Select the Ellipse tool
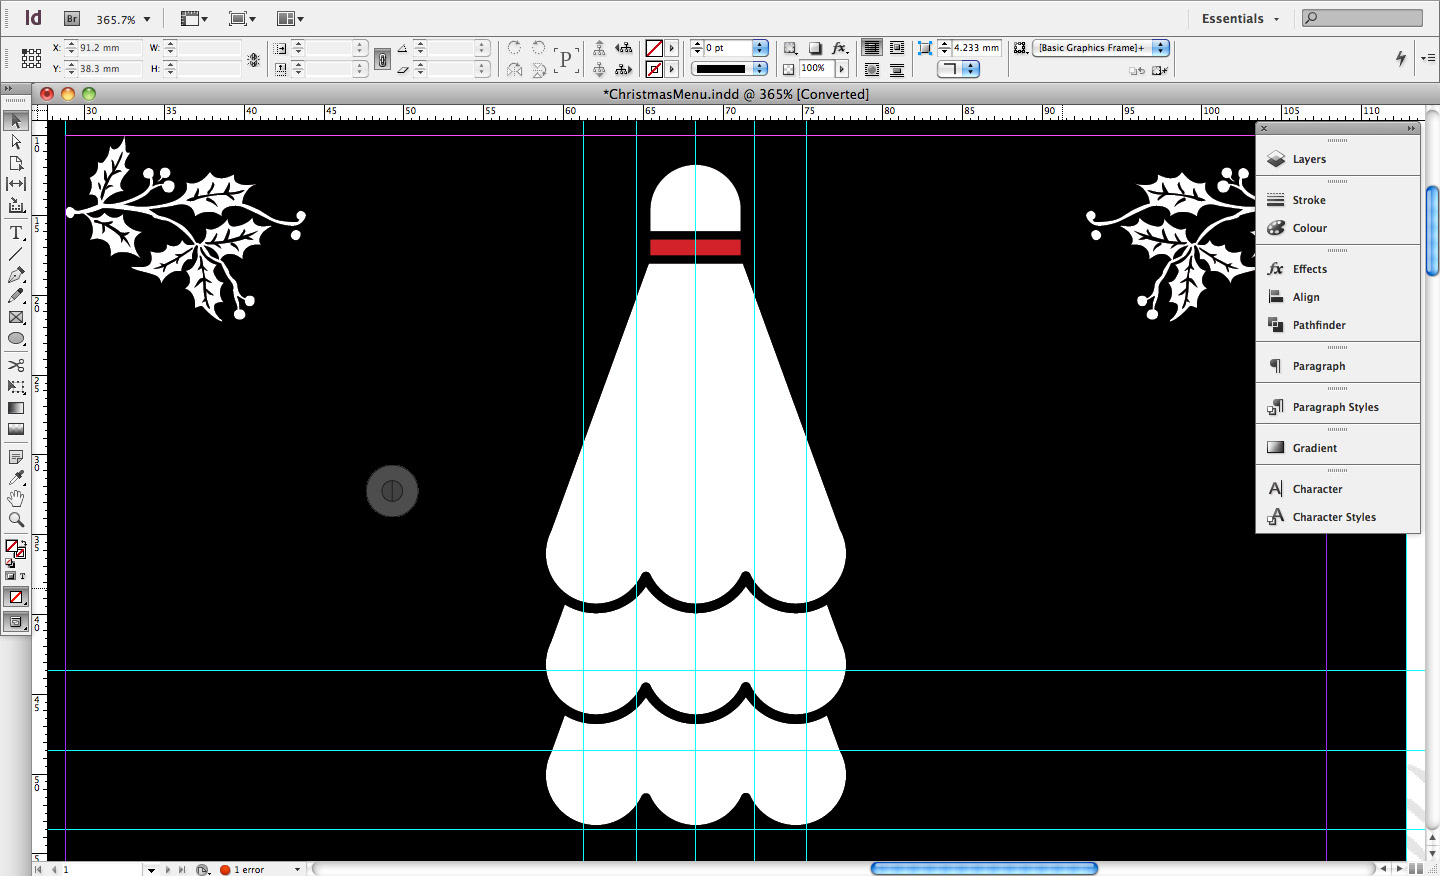Viewport: 1440px width, 876px height. 16,338
